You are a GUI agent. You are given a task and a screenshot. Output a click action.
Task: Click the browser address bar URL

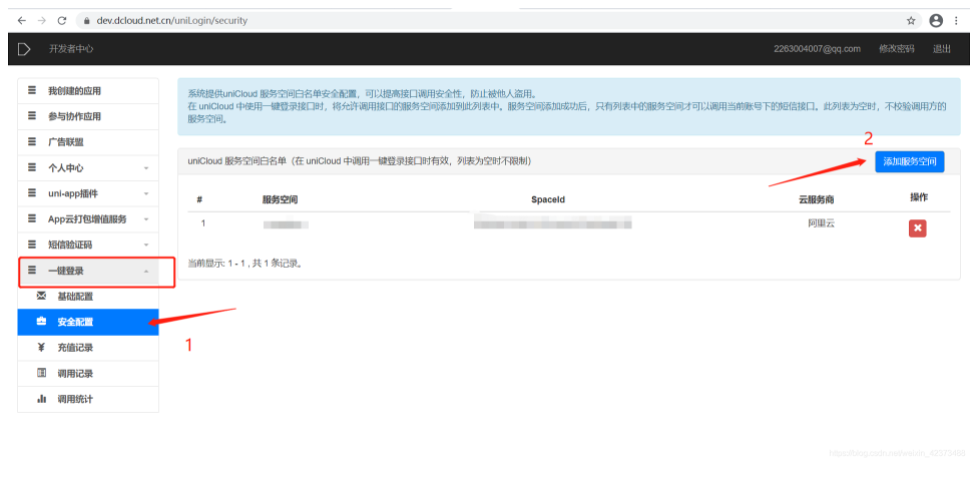[172, 20]
